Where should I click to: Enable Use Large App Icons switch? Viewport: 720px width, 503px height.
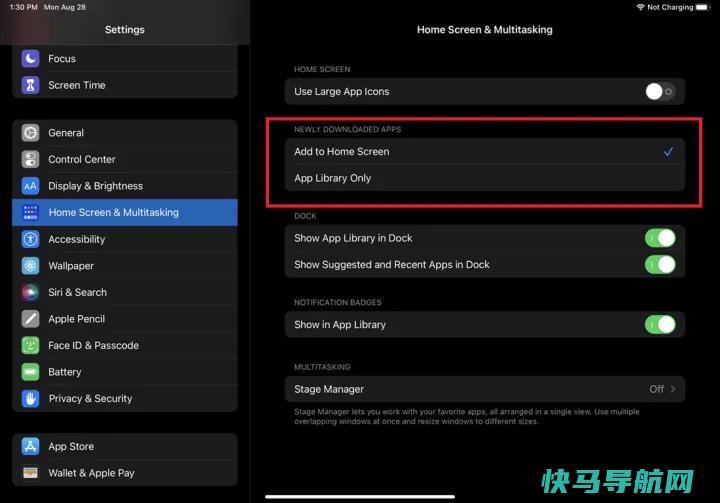[x=660, y=91]
